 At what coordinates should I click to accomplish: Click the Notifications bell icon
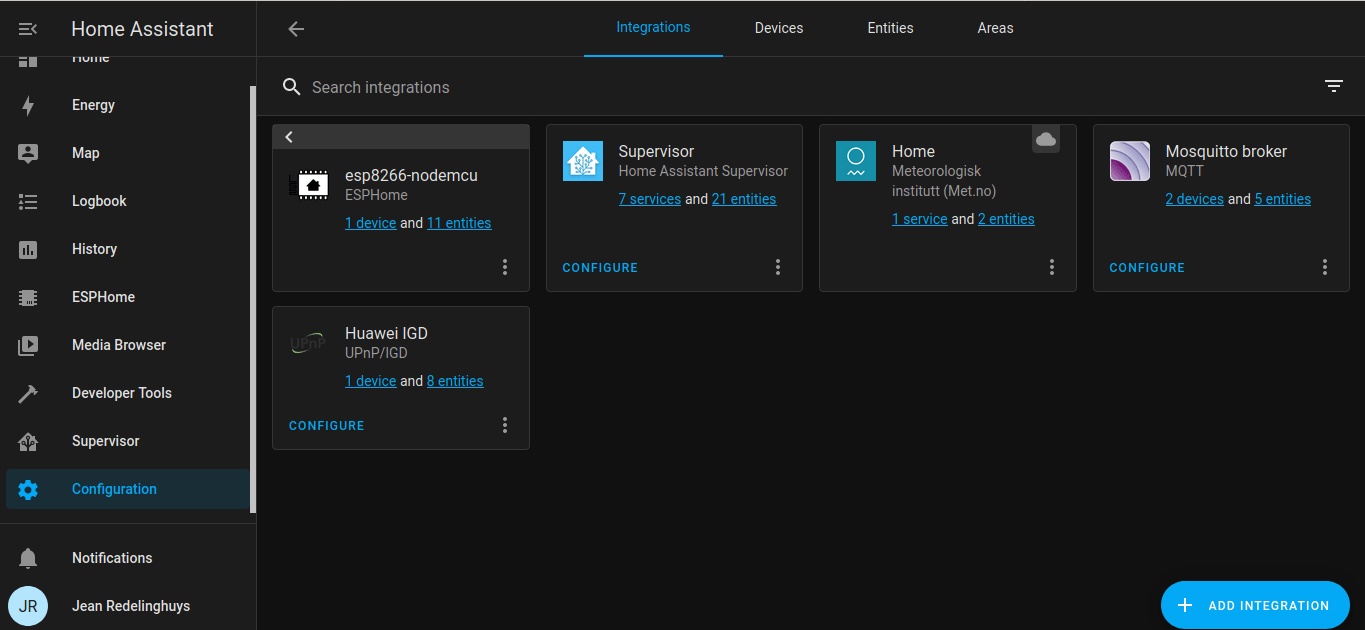point(28,558)
